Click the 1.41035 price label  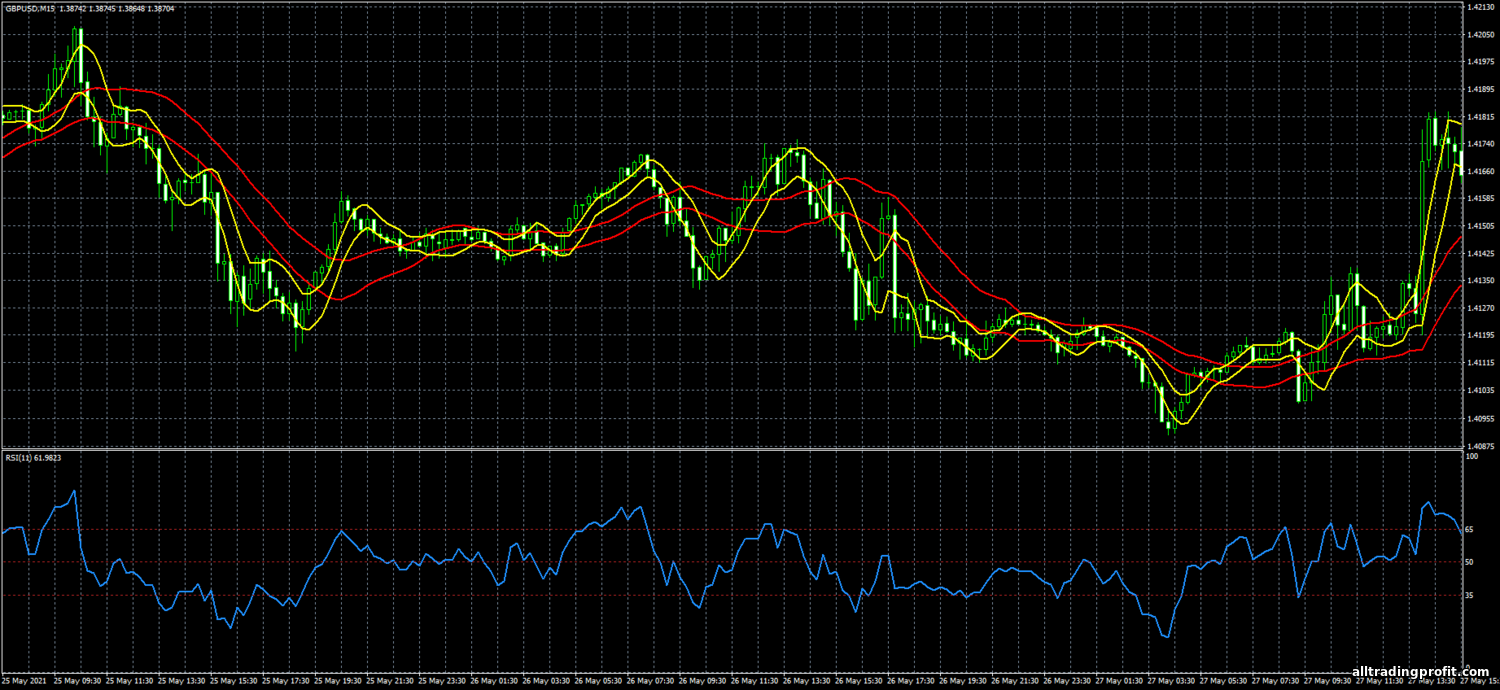click(x=1481, y=390)
